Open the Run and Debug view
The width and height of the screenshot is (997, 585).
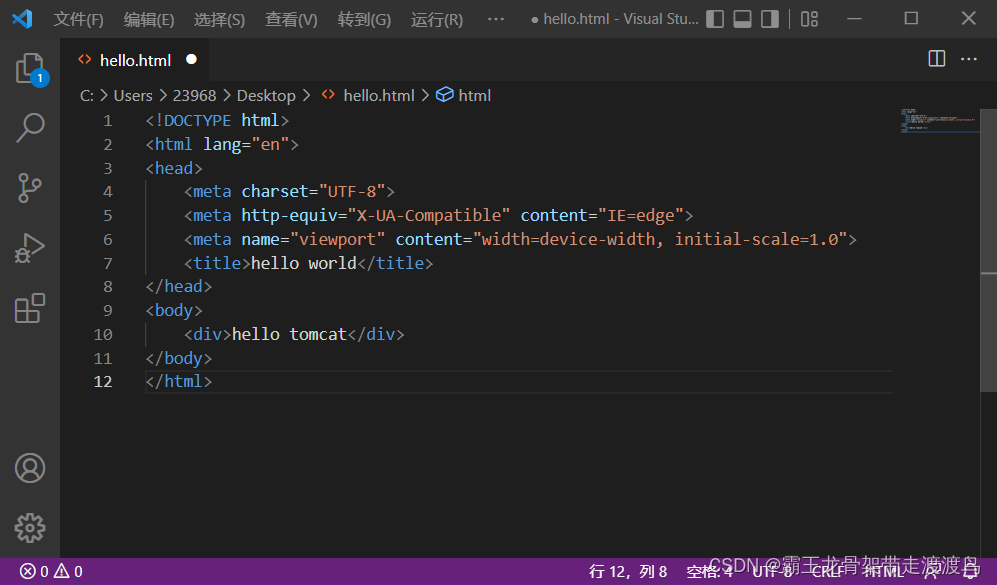(30, 248)
